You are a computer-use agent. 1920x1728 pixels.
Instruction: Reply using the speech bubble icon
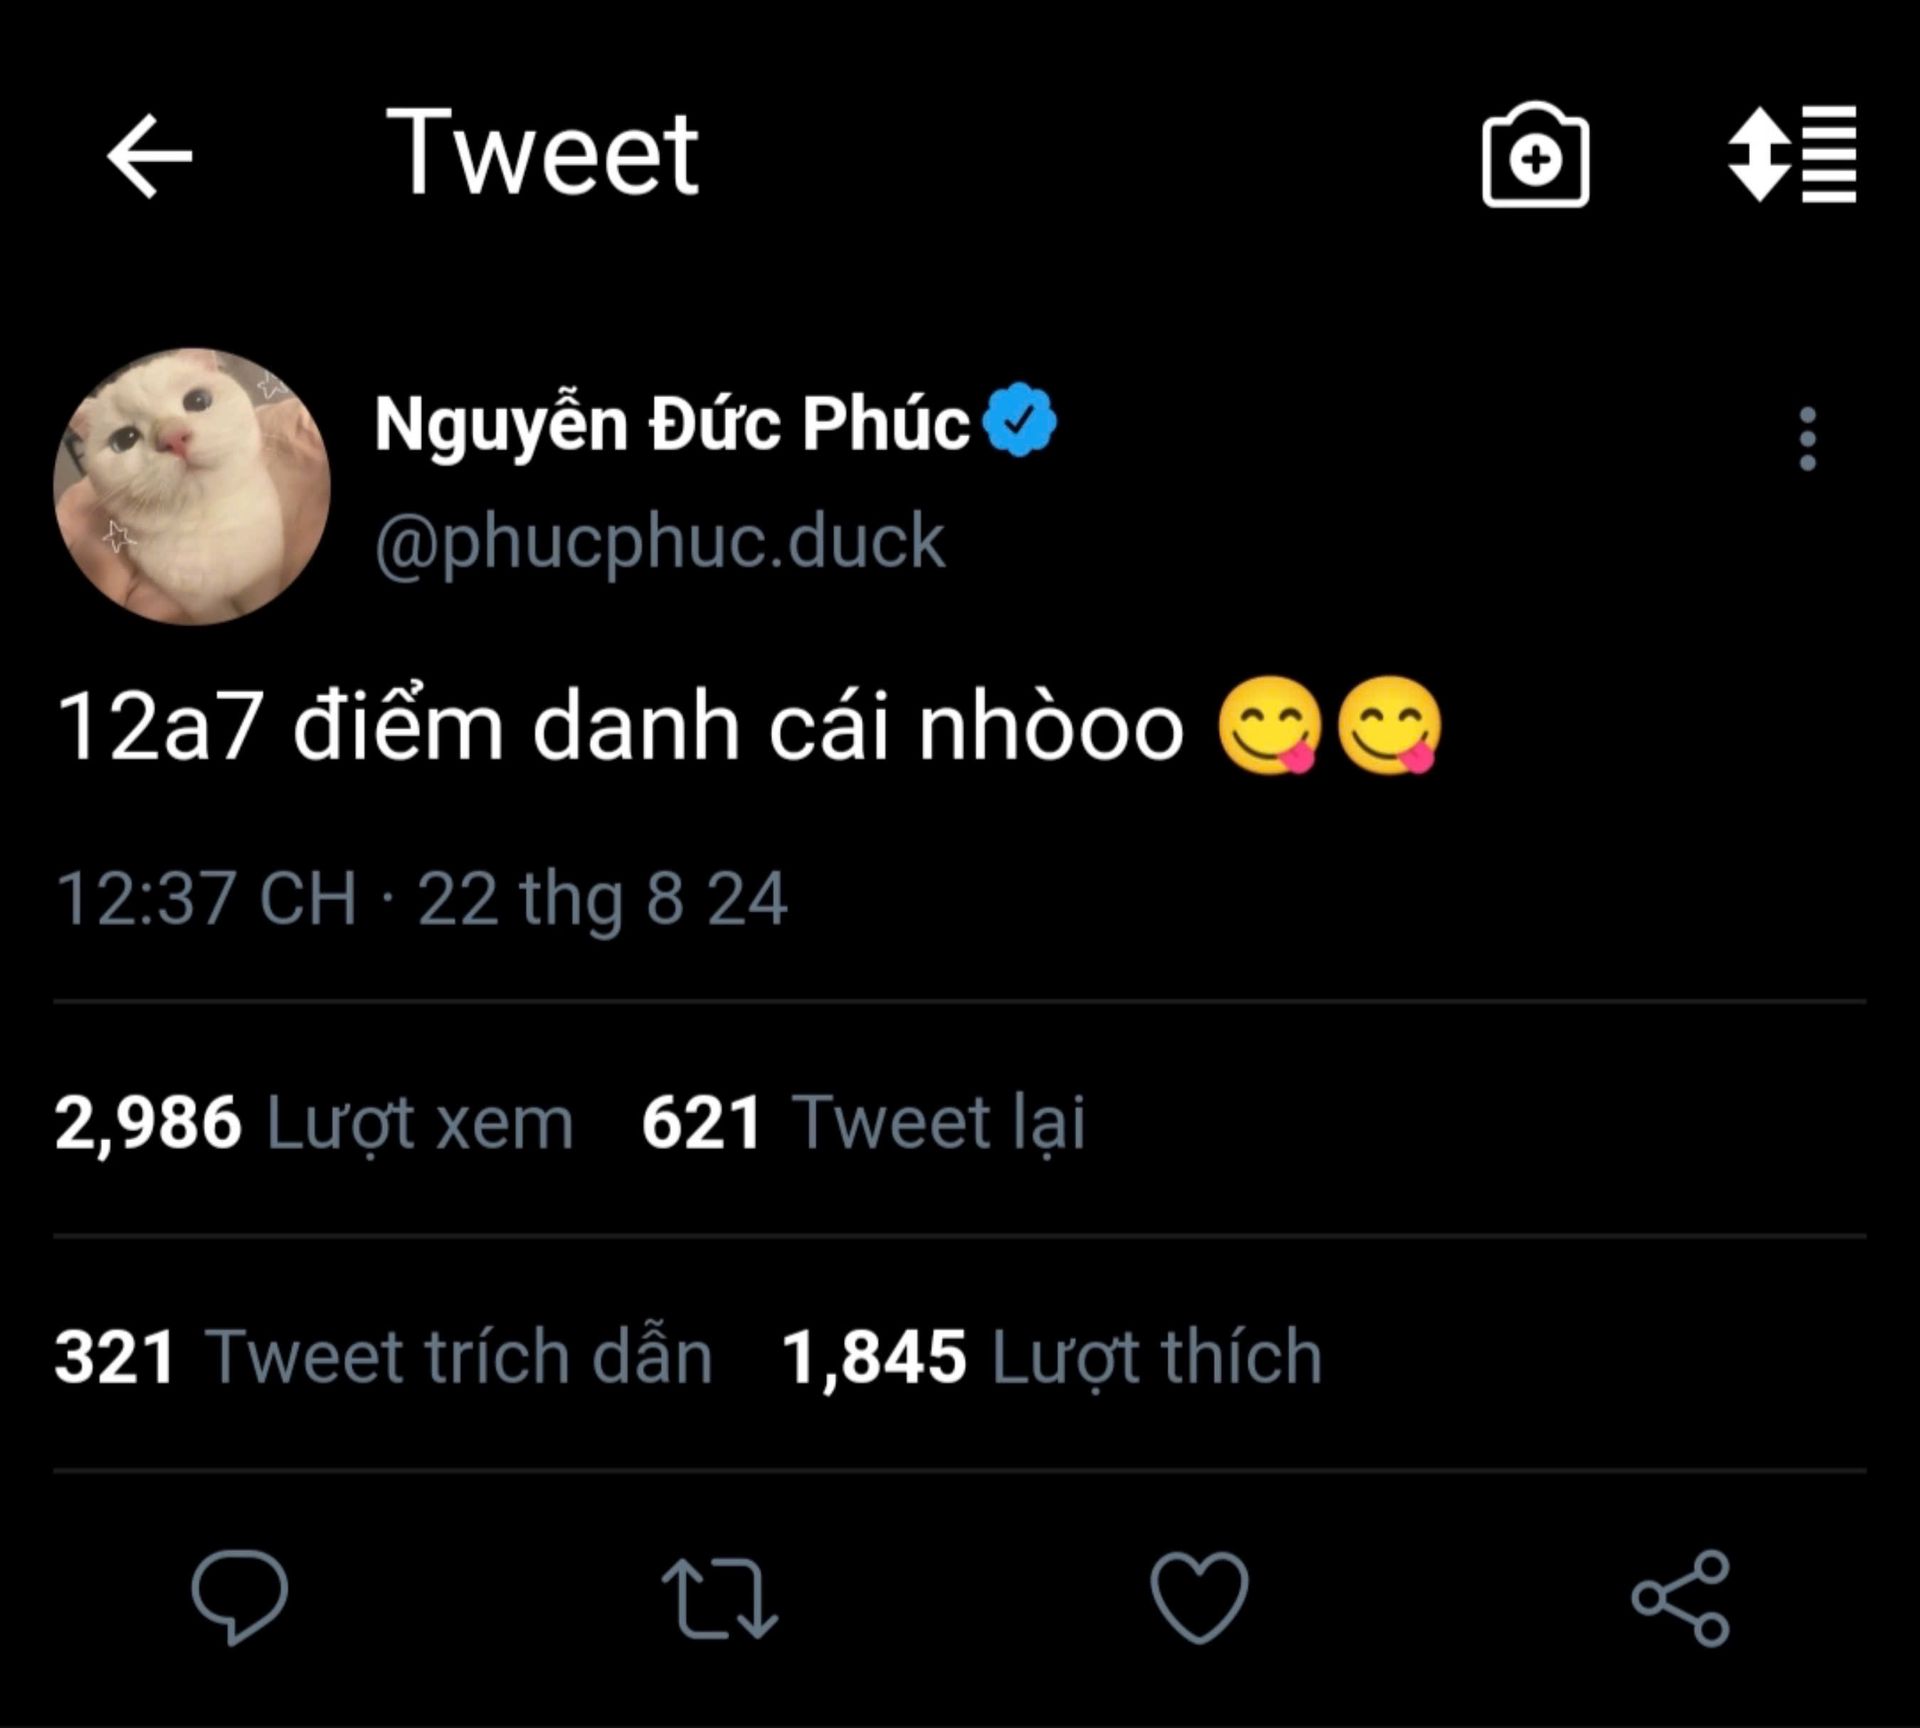pos(239,1596)
